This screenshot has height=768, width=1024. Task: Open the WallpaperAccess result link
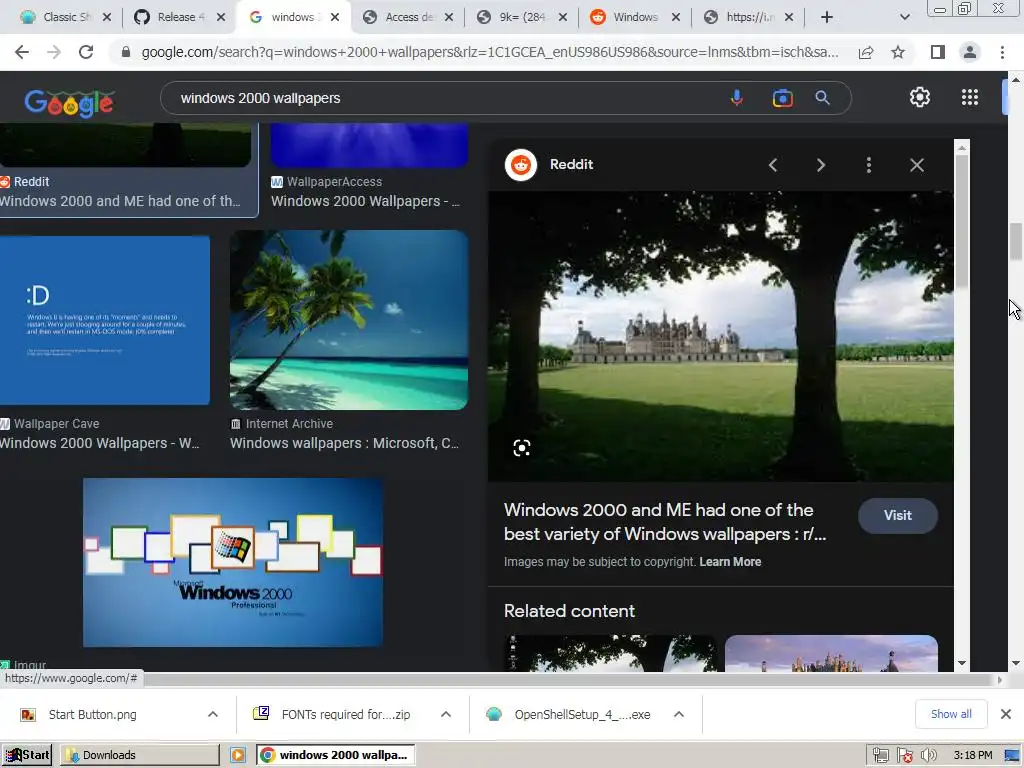coord(366,201)
